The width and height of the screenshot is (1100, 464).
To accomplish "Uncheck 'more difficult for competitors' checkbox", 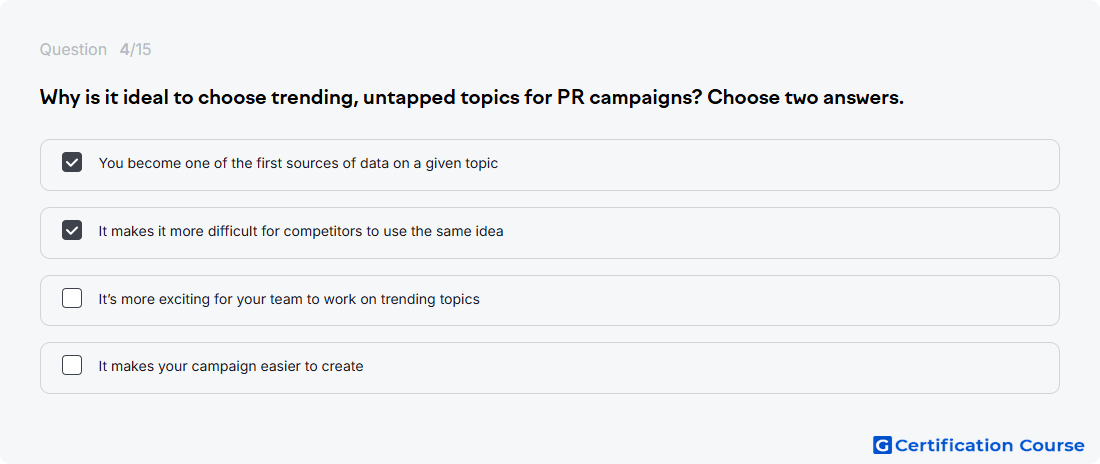I will pos(72,230).
